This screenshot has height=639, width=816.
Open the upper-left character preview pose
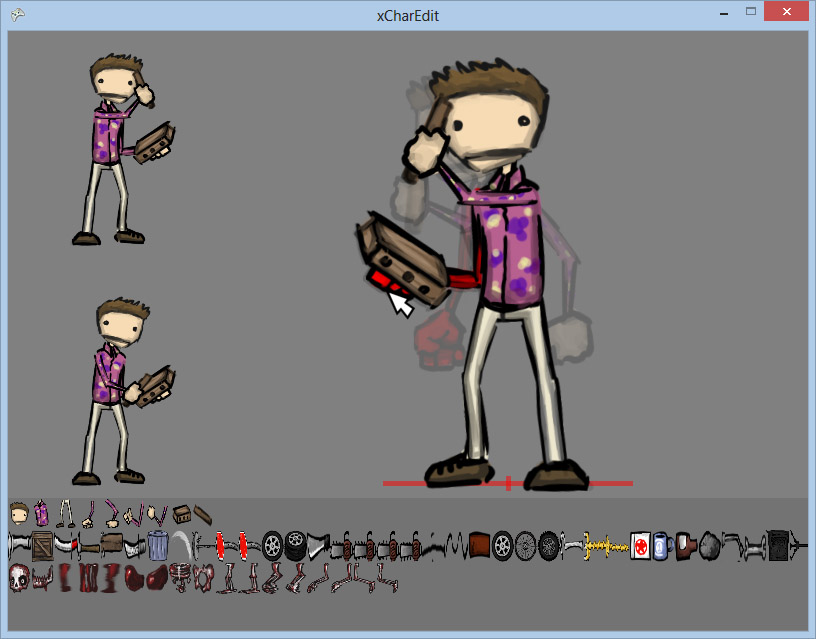pyautogui.click(x=123, y=150)
